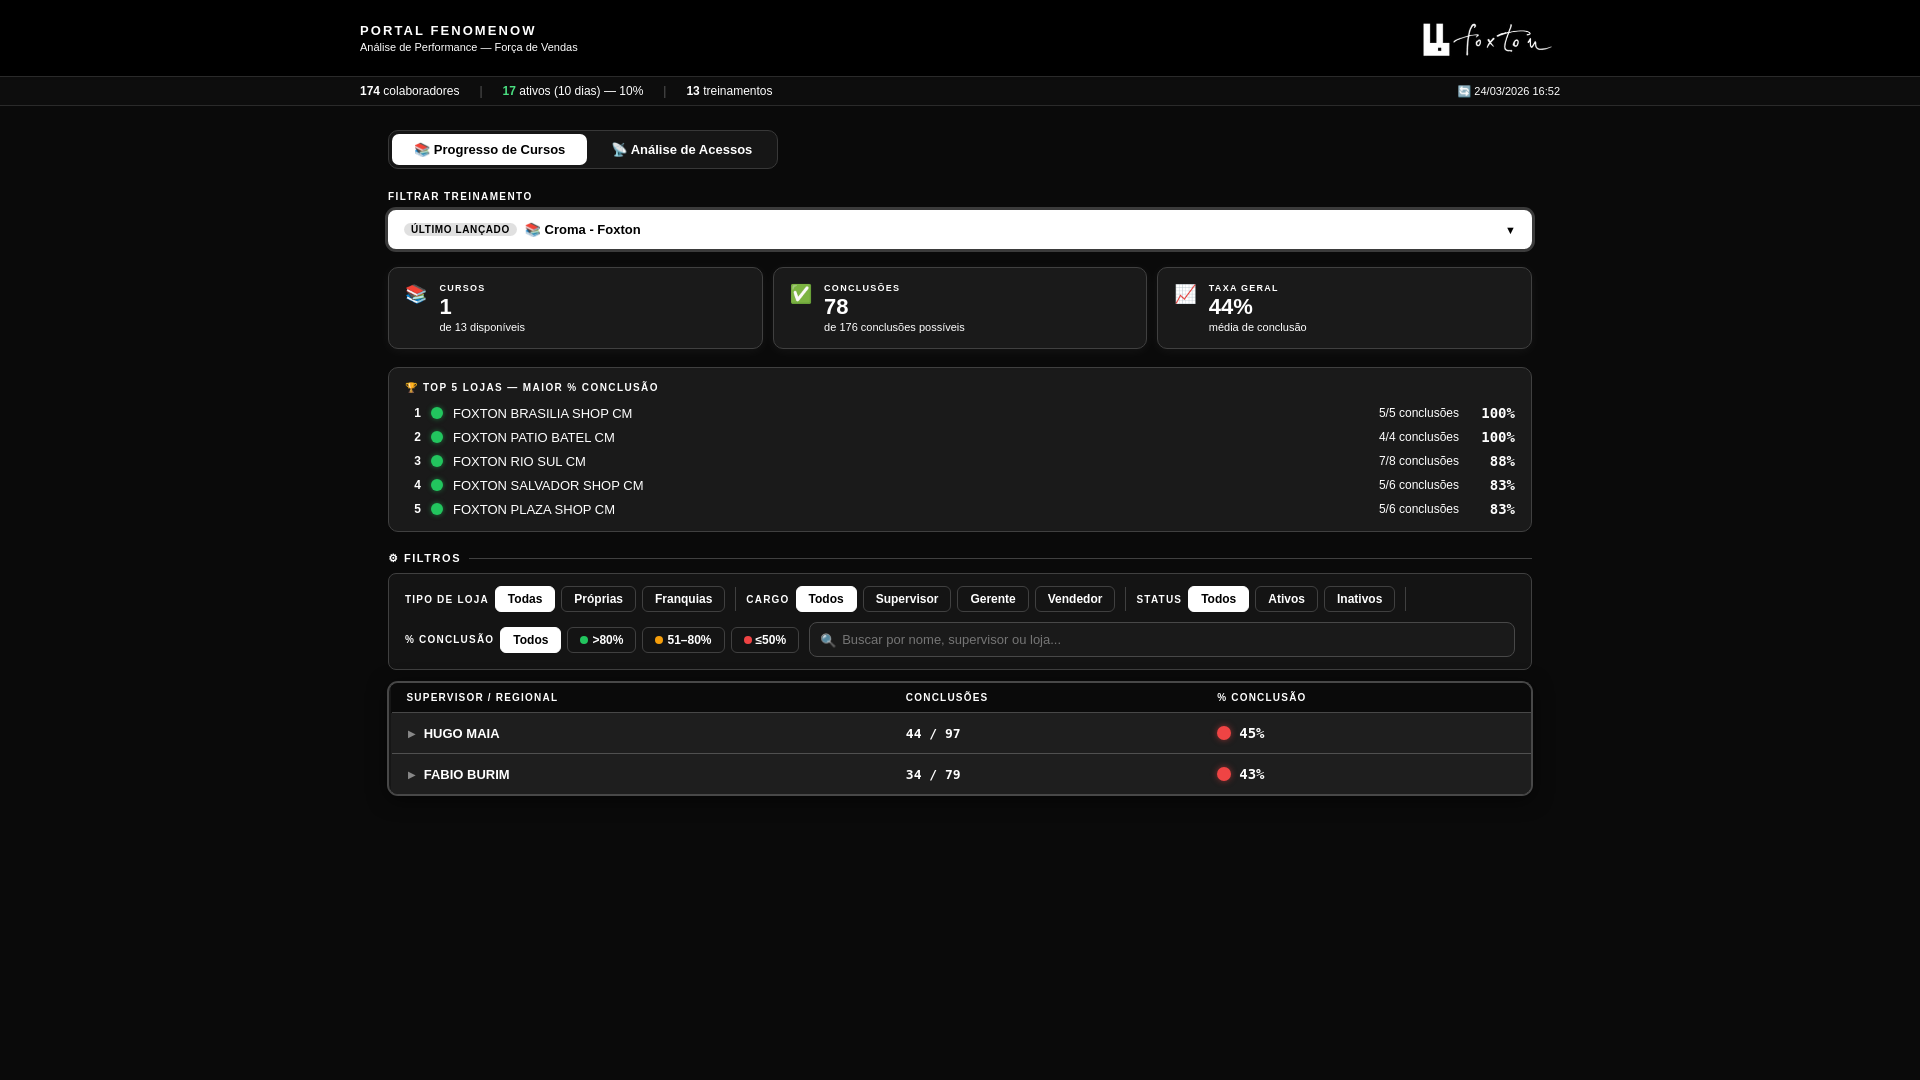Viewport: 1920px width, 1080px height.
Task: Filter cargo by Gerente
Action: (x=993, y=599)
